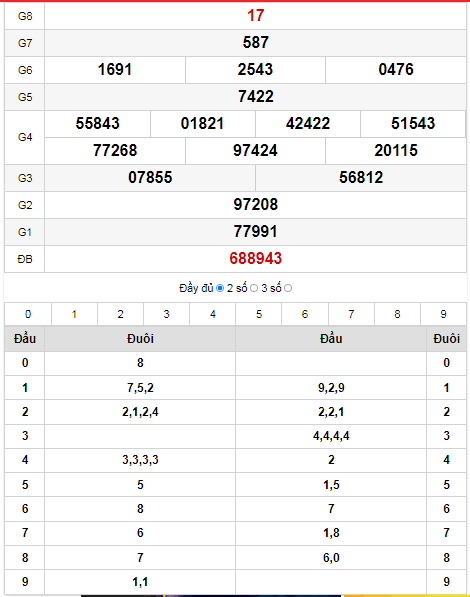Click the '1,5' head values cell
Screen dimensions: 470x597
(331, 485)
